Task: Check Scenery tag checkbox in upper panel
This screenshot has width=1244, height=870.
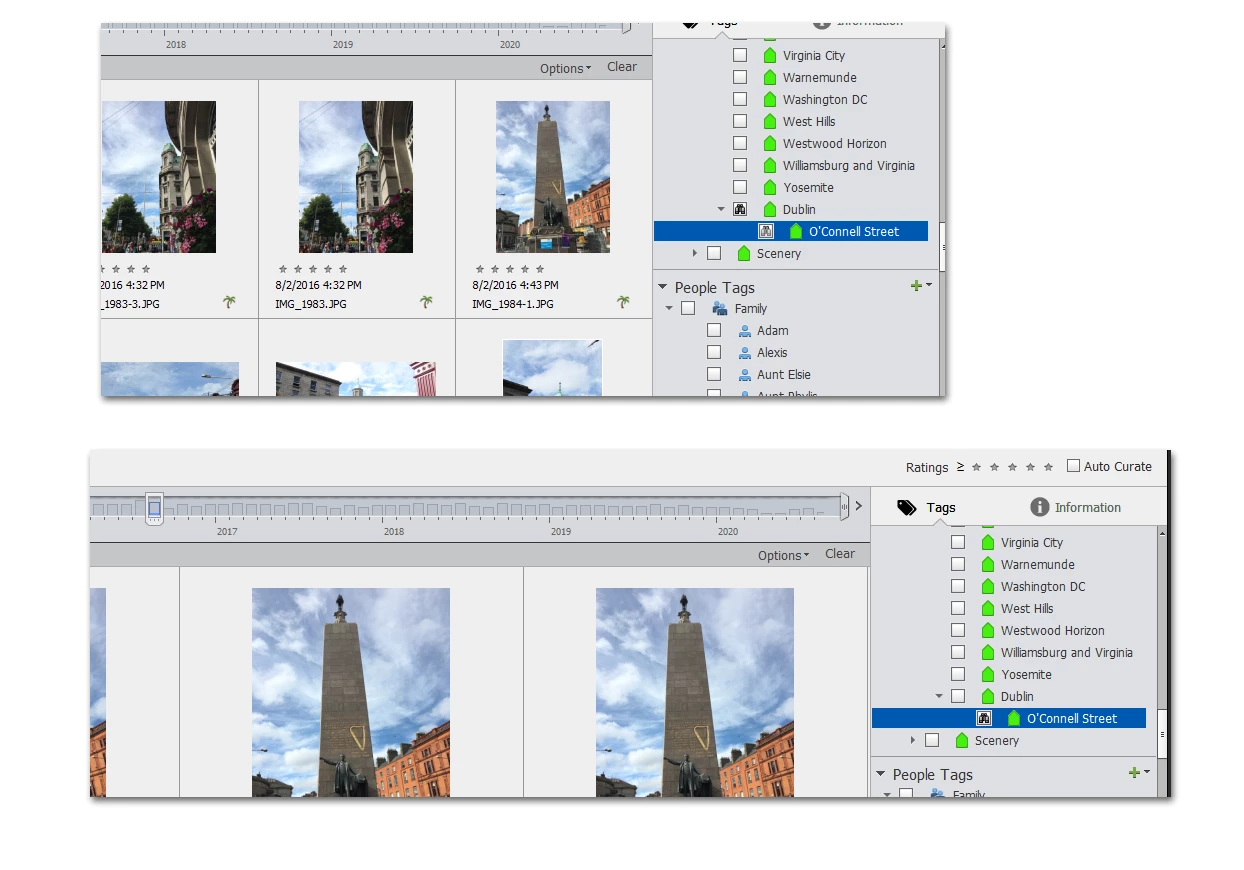Action: tap(714, 253)
